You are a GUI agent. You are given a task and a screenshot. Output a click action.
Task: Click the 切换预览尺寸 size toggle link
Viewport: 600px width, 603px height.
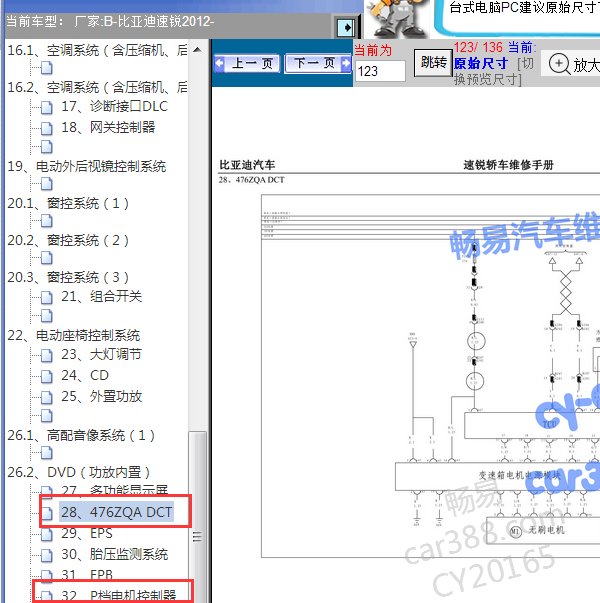click(494, 72)
